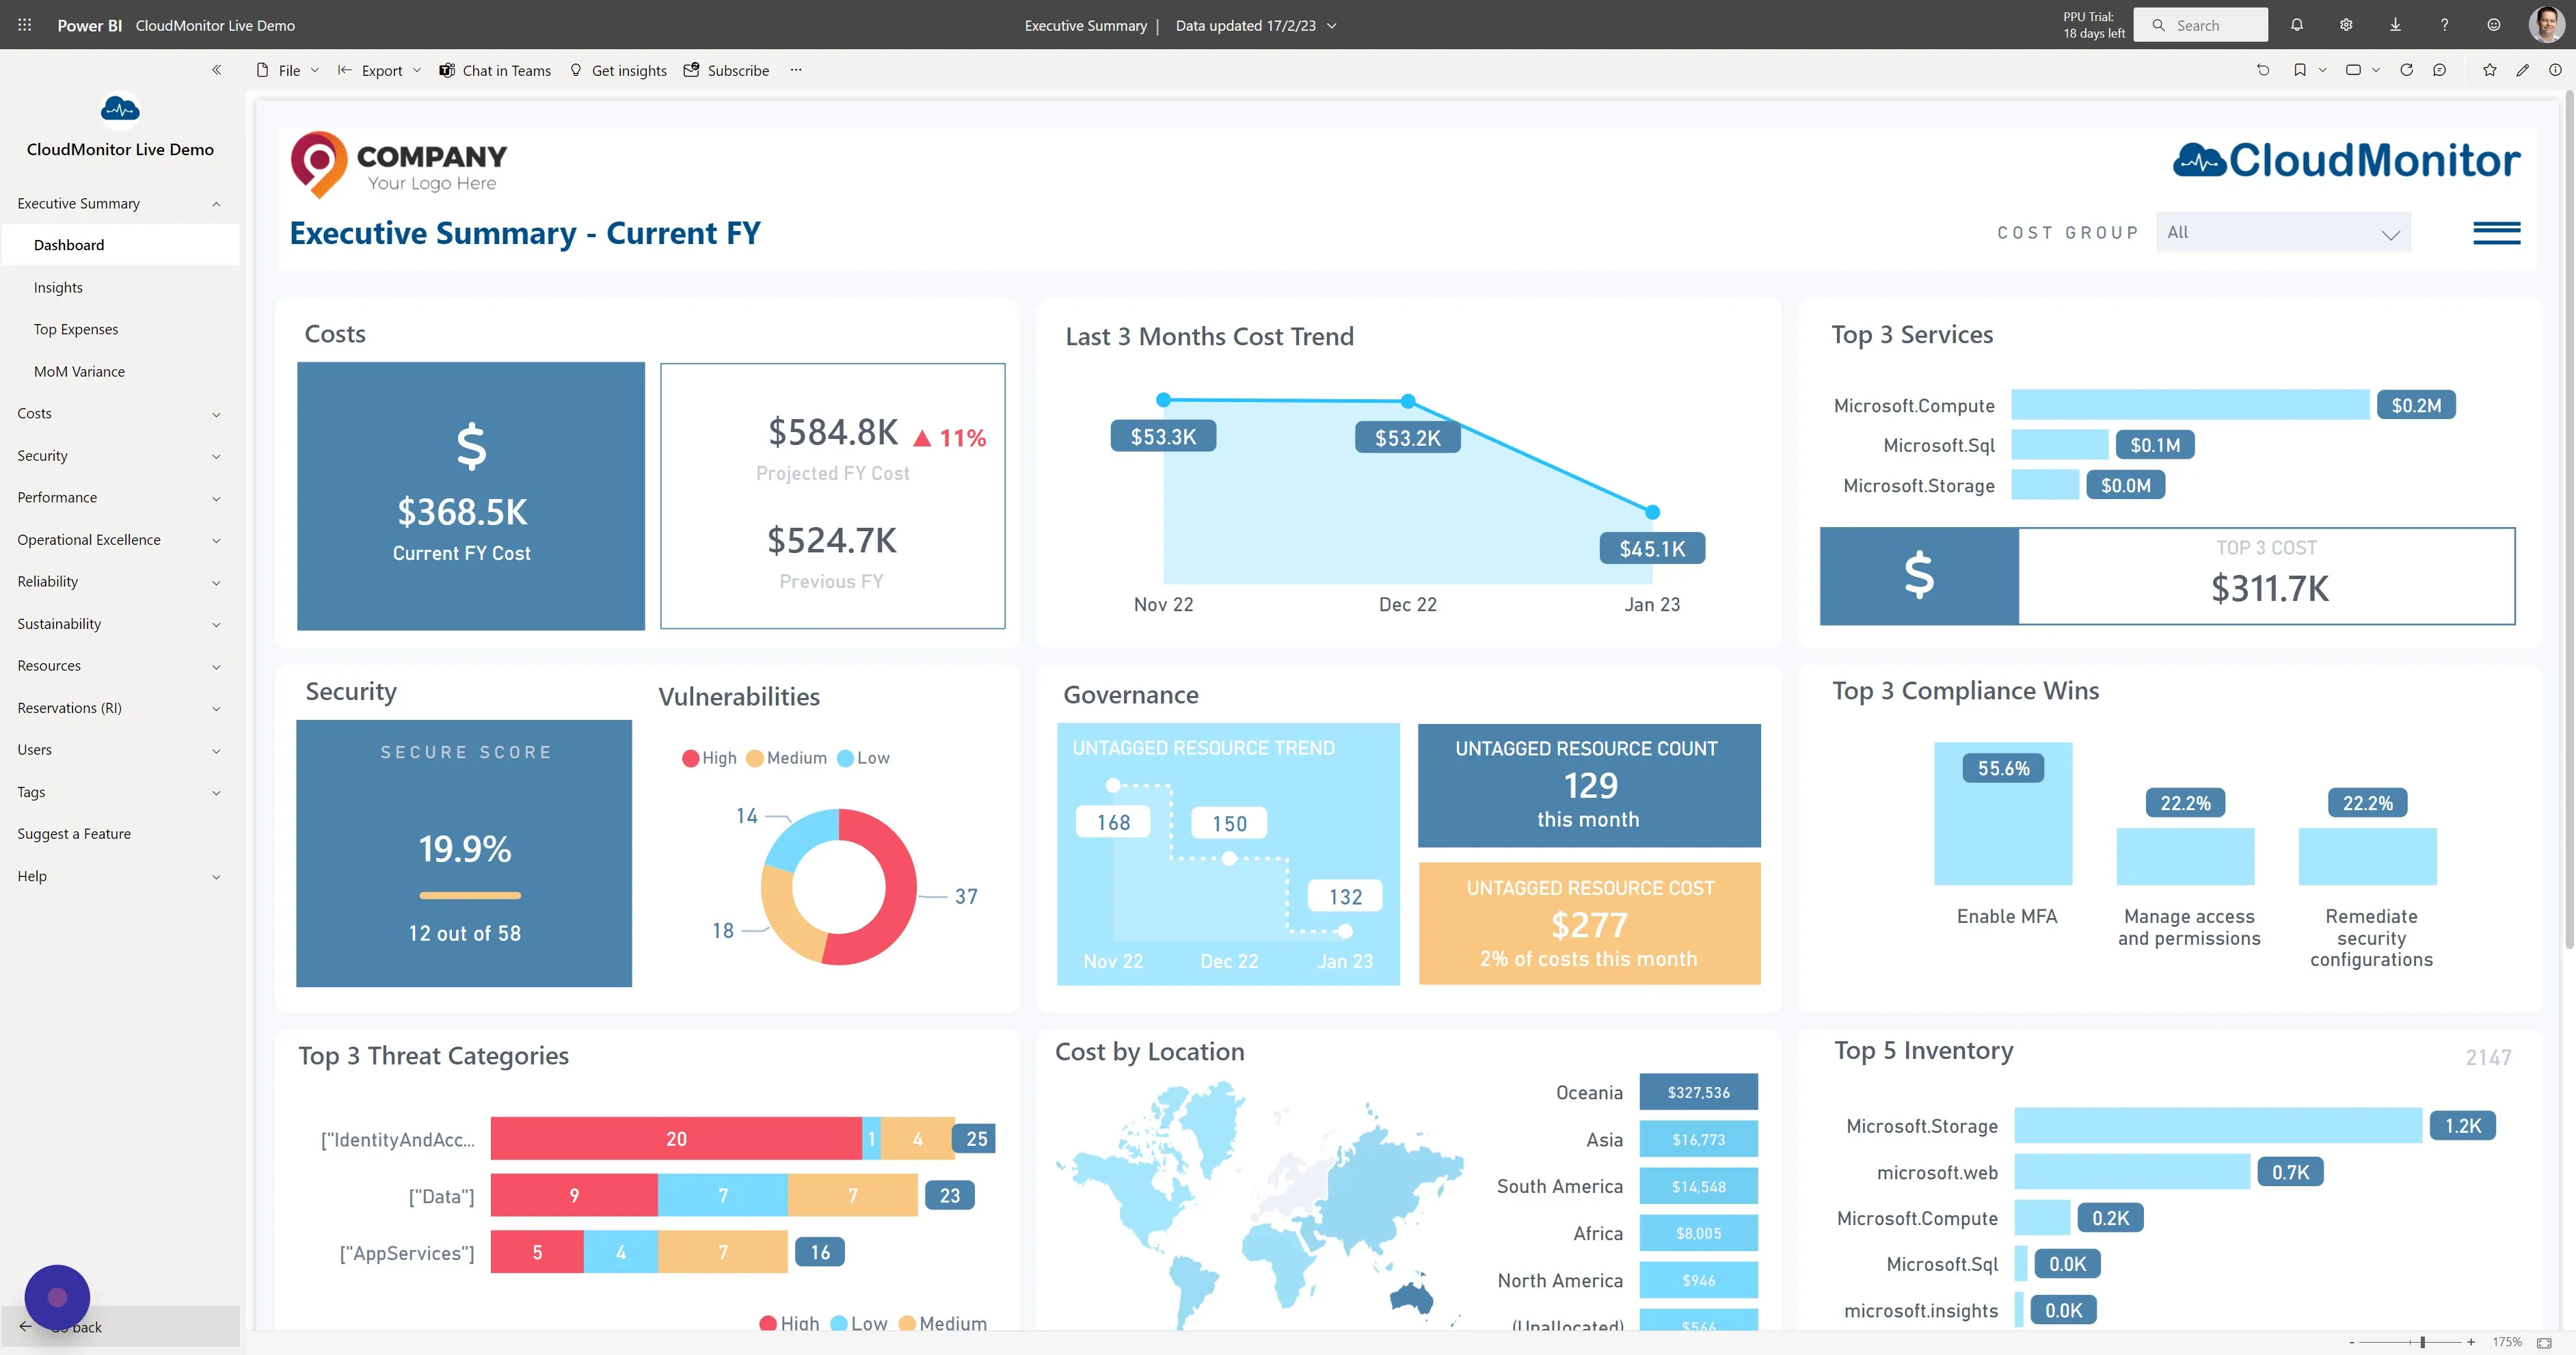The image size is (2576, 1355).
Task: Open the Cost Group dropdown
Action: 2283,233
